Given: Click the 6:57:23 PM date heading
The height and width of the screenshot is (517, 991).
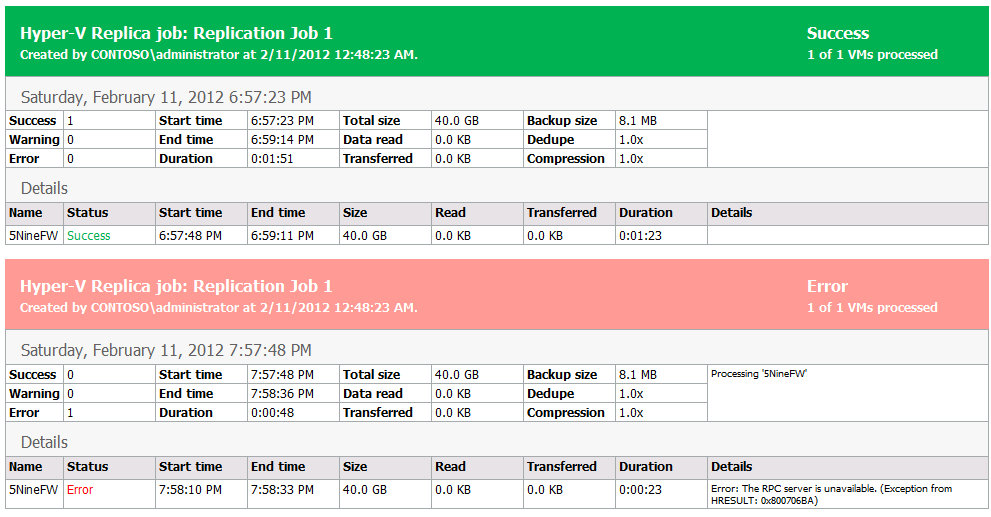Looking at the screenshot, I should (x=166, y=97).
